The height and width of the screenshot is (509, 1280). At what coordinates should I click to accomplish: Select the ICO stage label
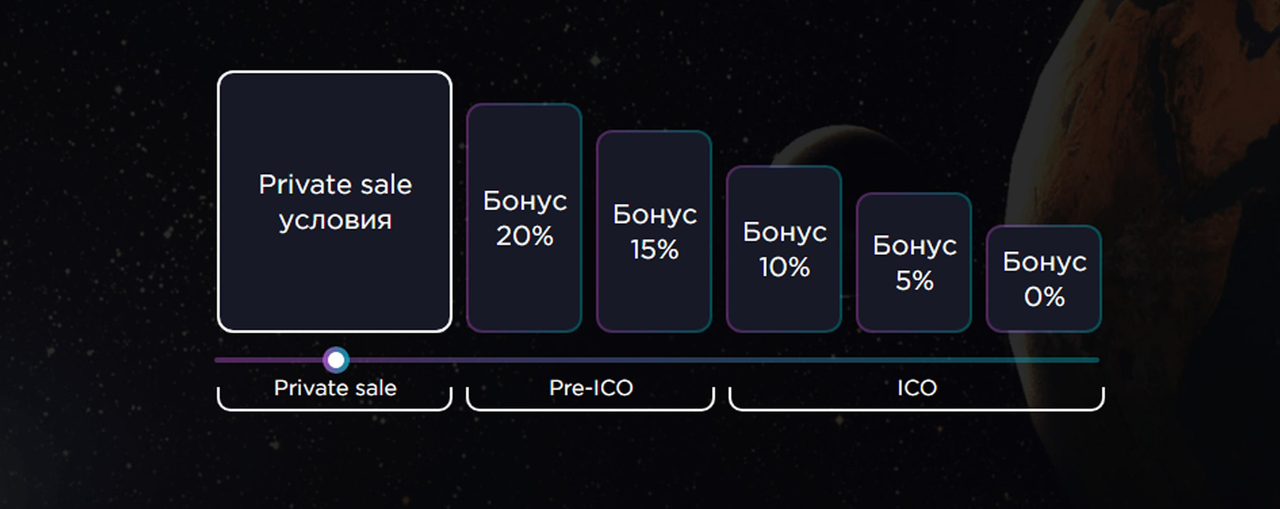916,388
